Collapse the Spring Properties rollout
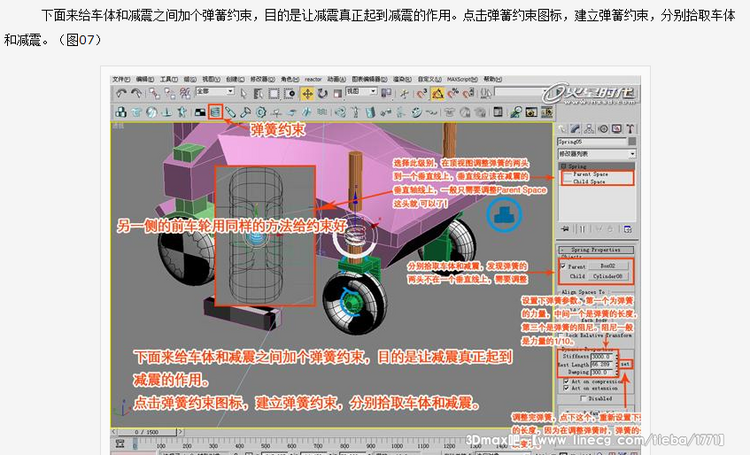750x455 pixels. [x=596, y=250]
